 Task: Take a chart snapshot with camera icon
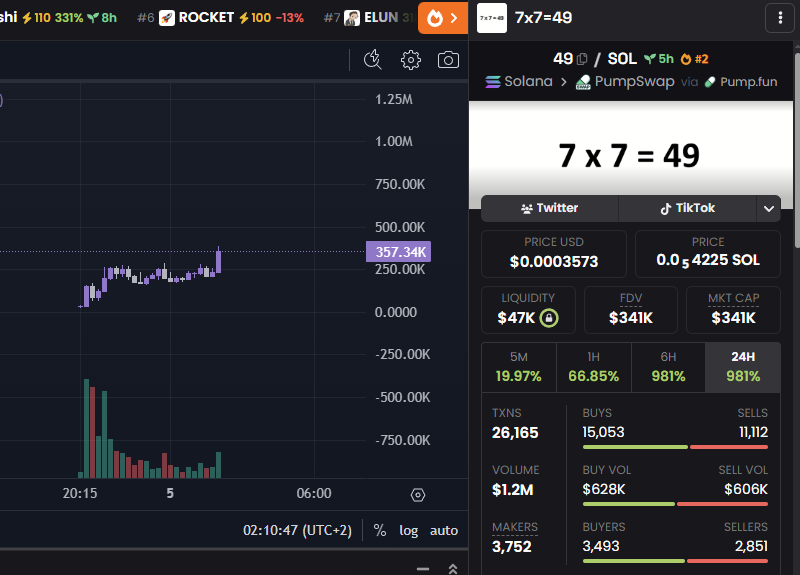point(448,60)
